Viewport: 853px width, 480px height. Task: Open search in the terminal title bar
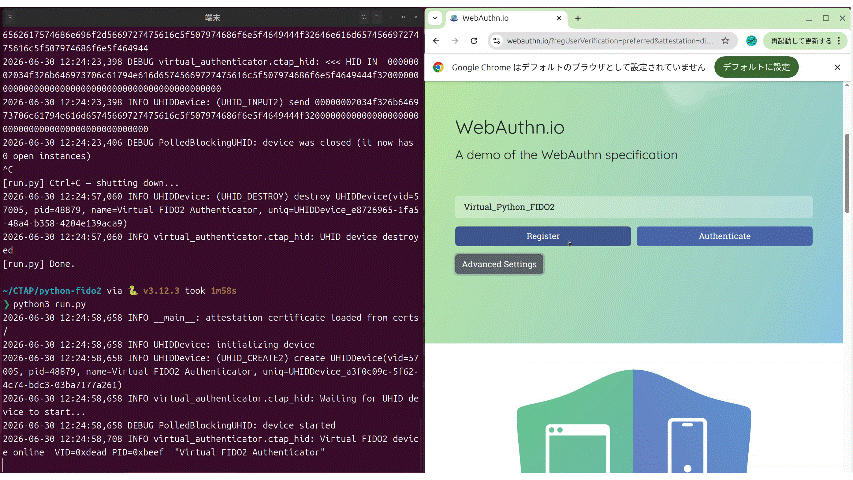pos(364,18)
